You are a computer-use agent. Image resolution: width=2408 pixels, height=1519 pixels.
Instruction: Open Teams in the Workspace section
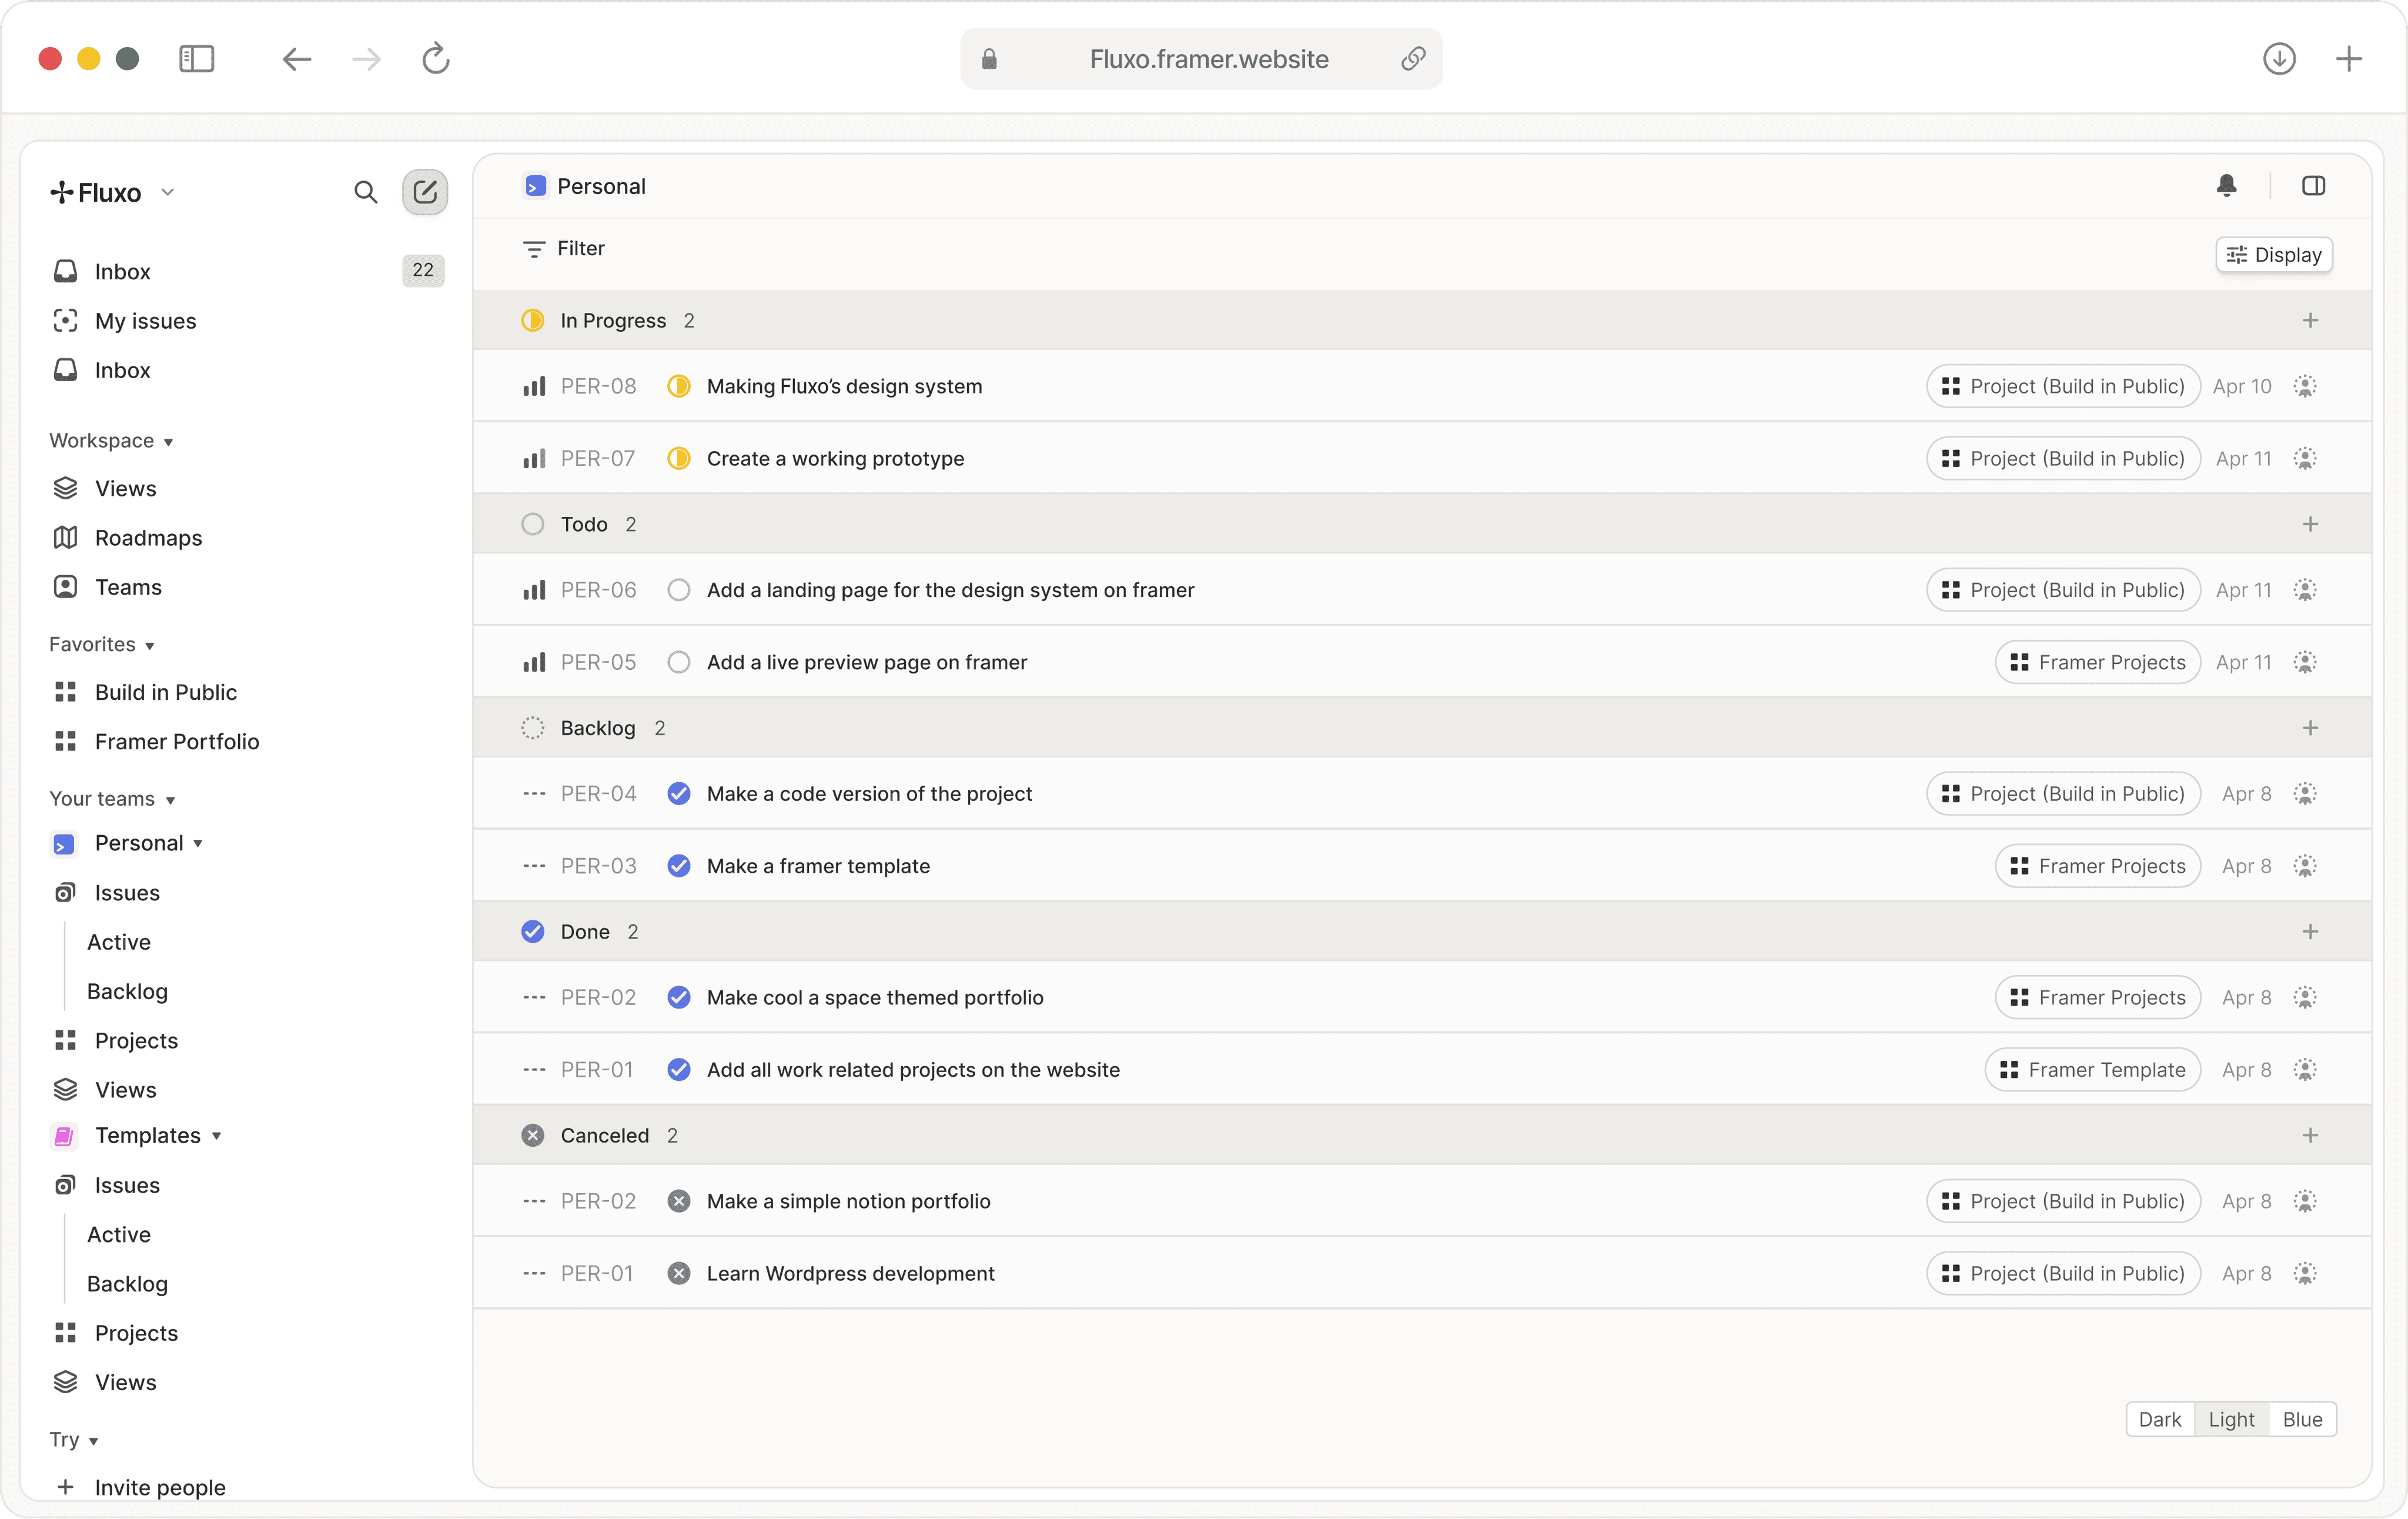128,587
